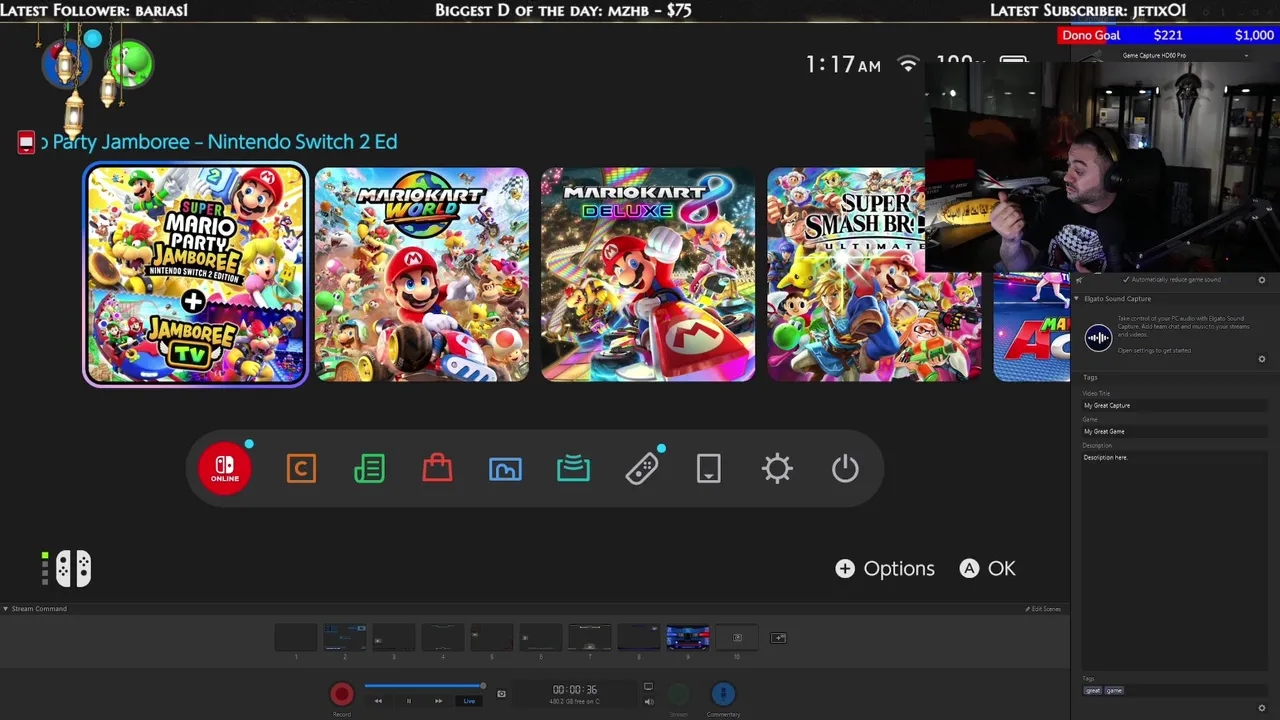Click the Sleep Mode power icon

click(845, 469)
